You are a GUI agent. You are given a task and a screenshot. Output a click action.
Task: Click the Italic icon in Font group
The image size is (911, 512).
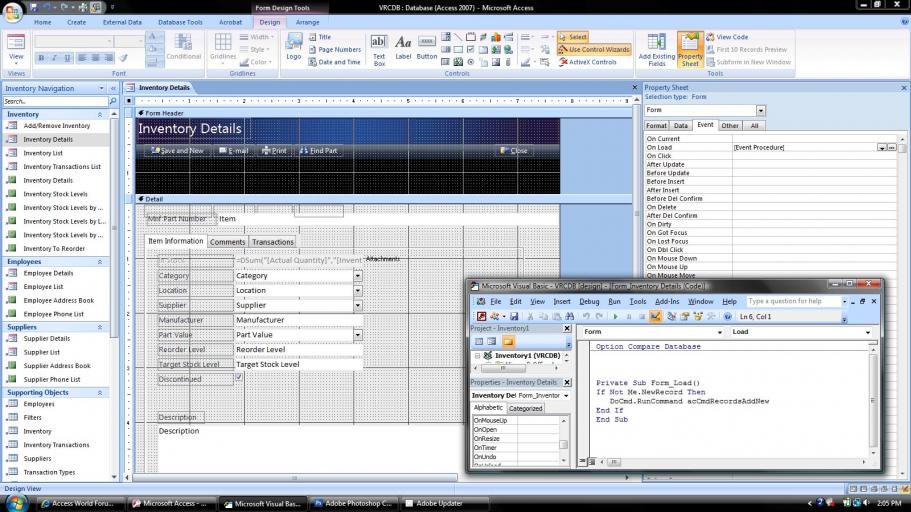click(54, 58)
